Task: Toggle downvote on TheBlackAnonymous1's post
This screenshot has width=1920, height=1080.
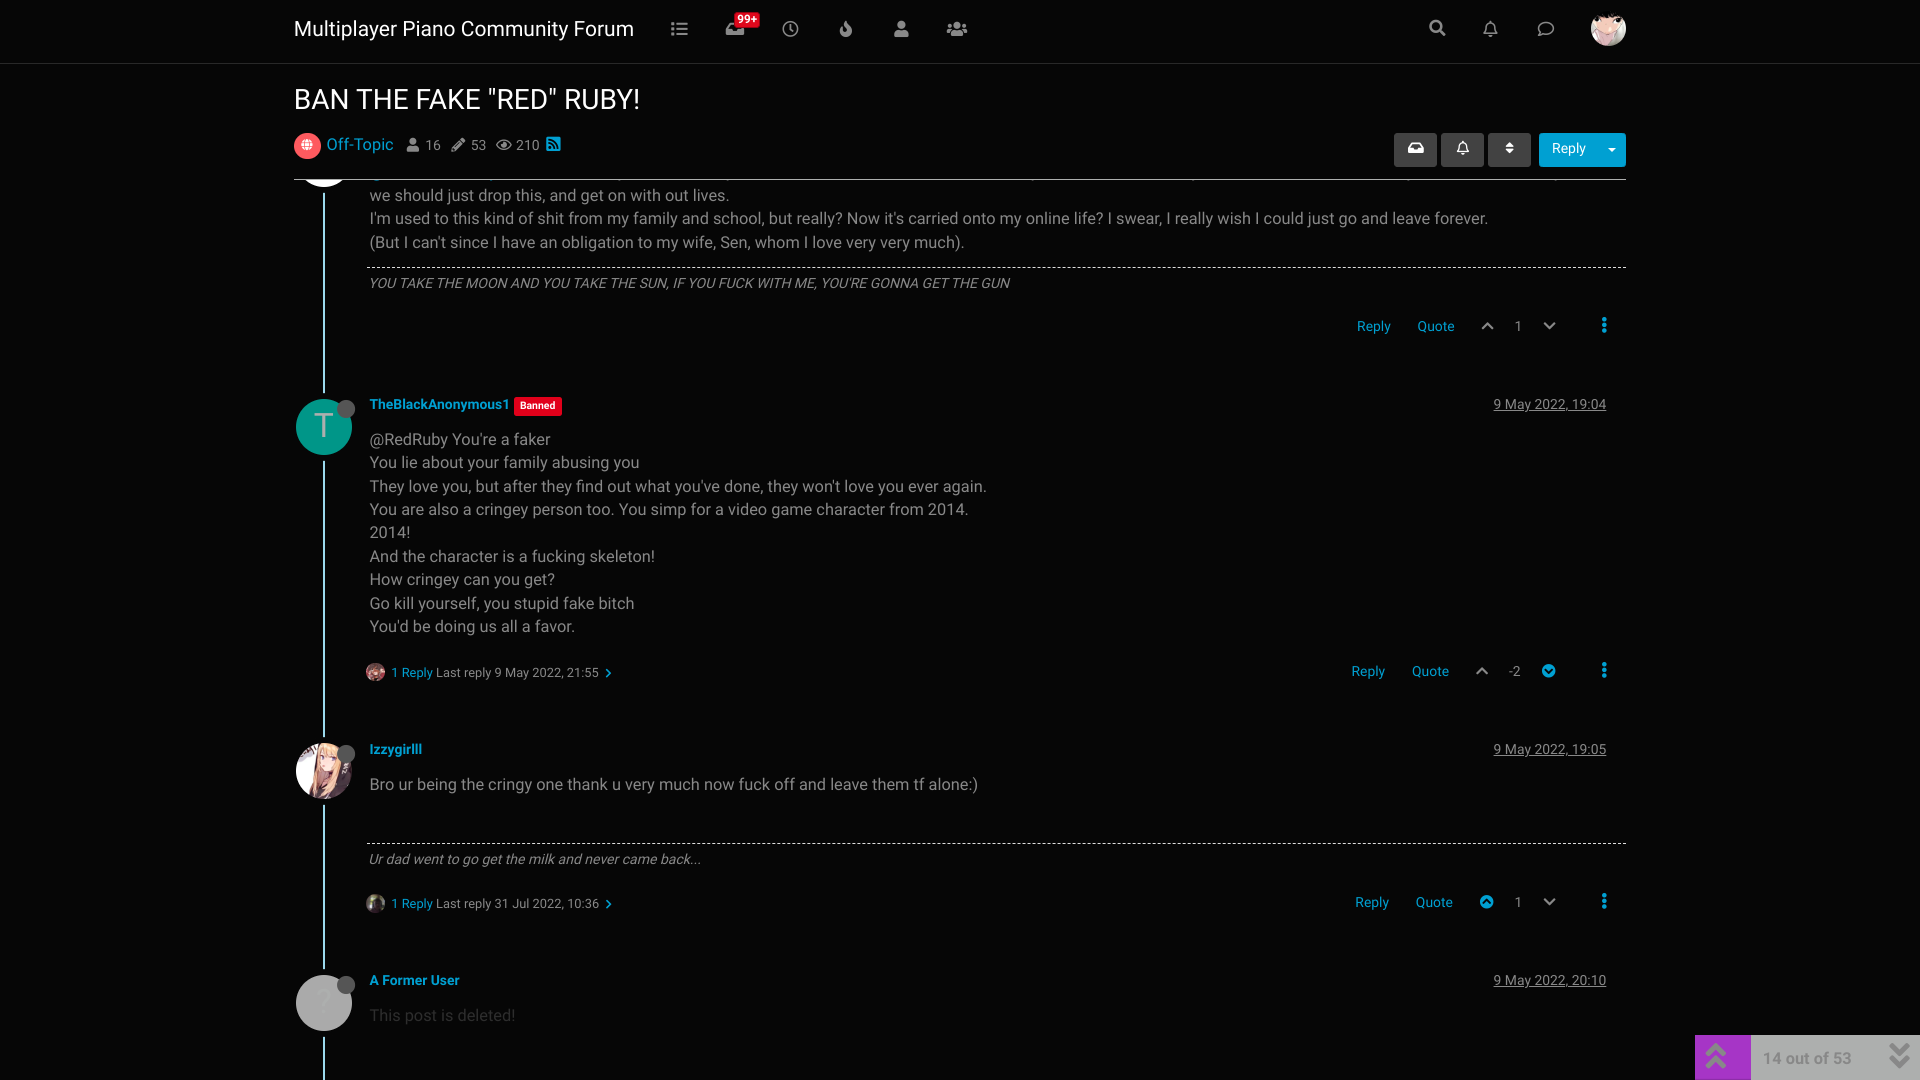Action: pyautogui.click(x=1548, y=671)
